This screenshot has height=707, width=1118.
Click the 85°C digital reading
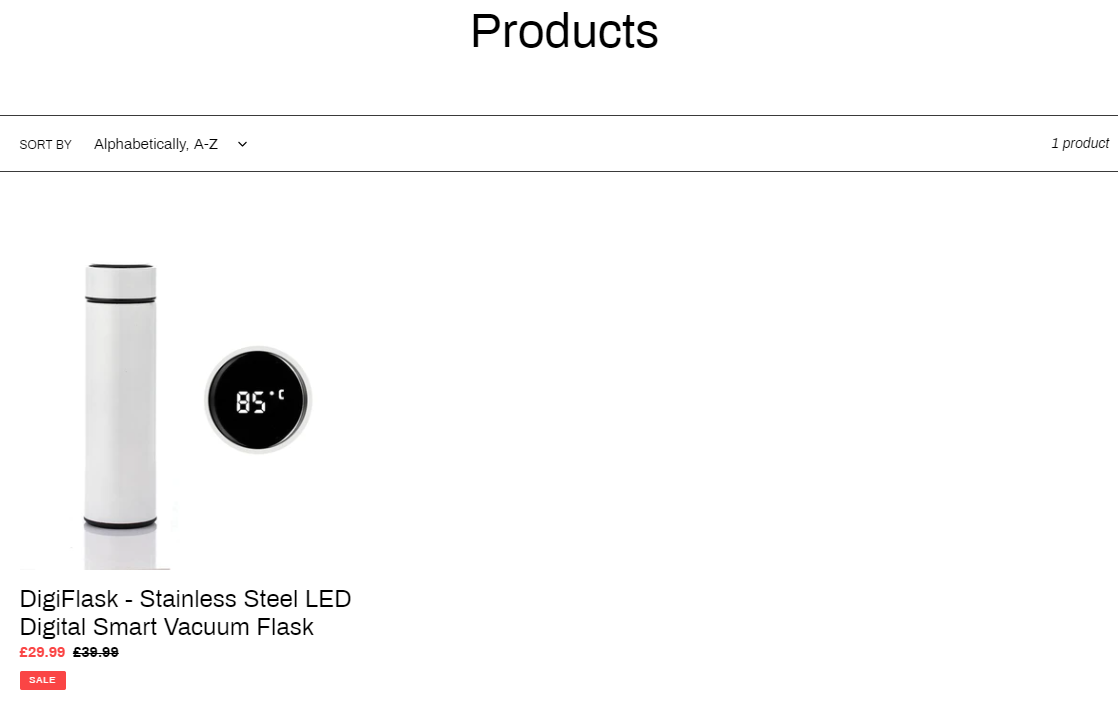[260, 401]
